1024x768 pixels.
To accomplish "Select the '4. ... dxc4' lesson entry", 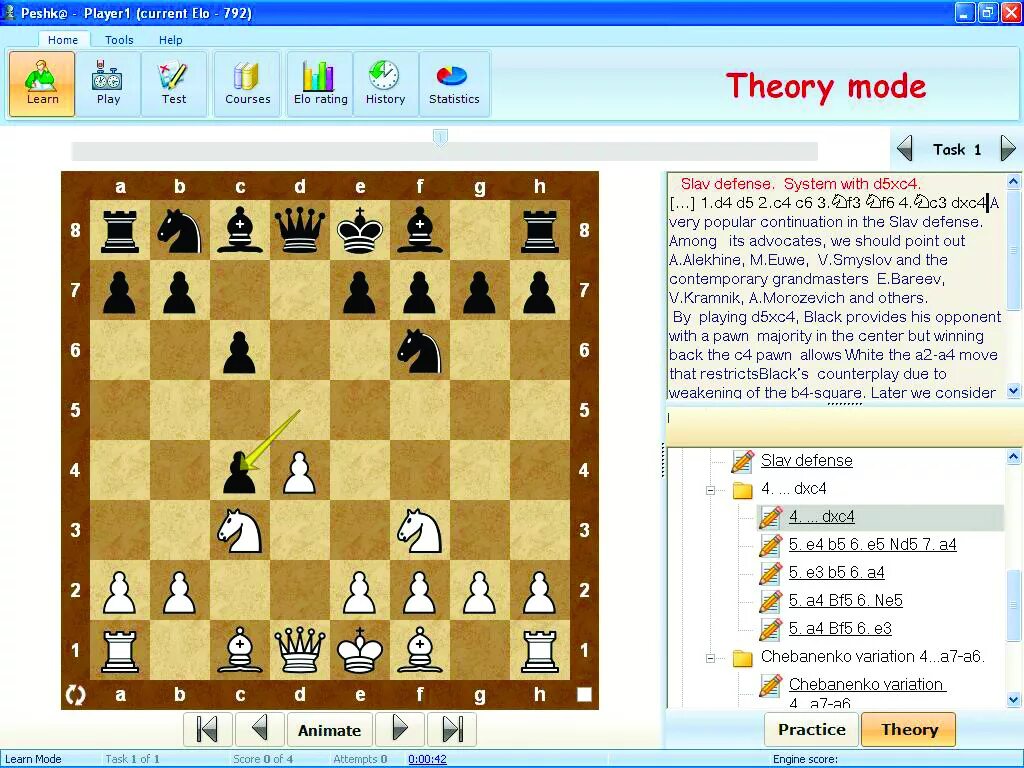I will (x=822, y=517).
